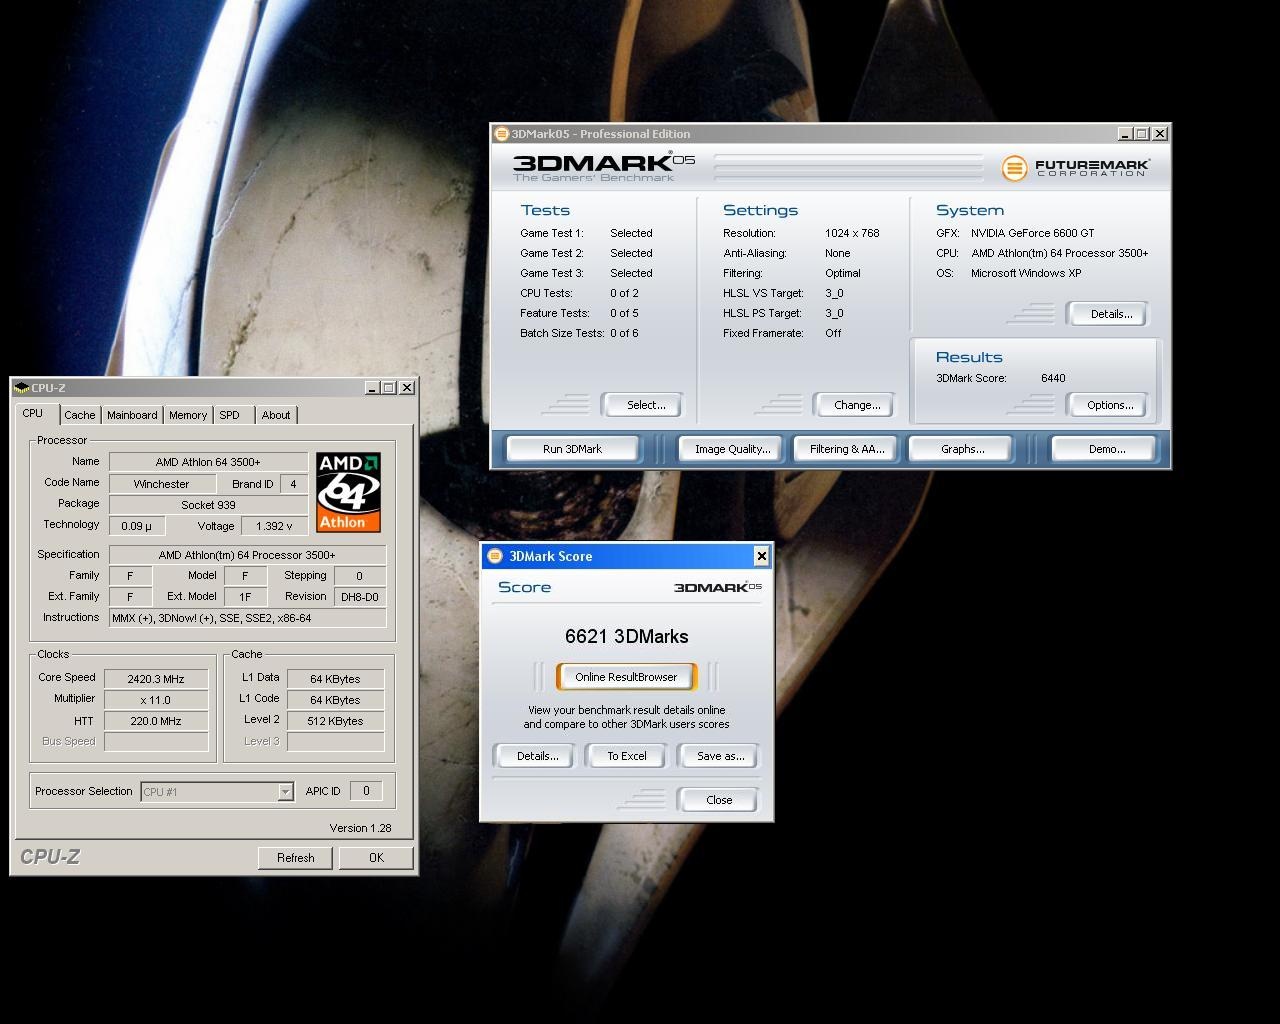Image resolution: width=1280 pixels, height=1024 pixels.
Task: Close the 3DMark Score dialog with X
Action: tap(761, 556)
